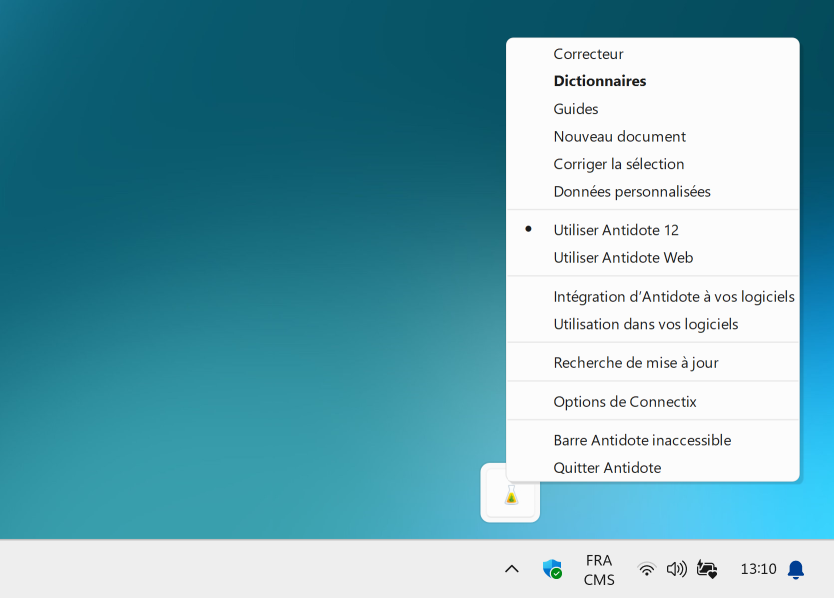Quit via Quitter Antidote
Screen dimensions: 834x598
tap(607, 468)
